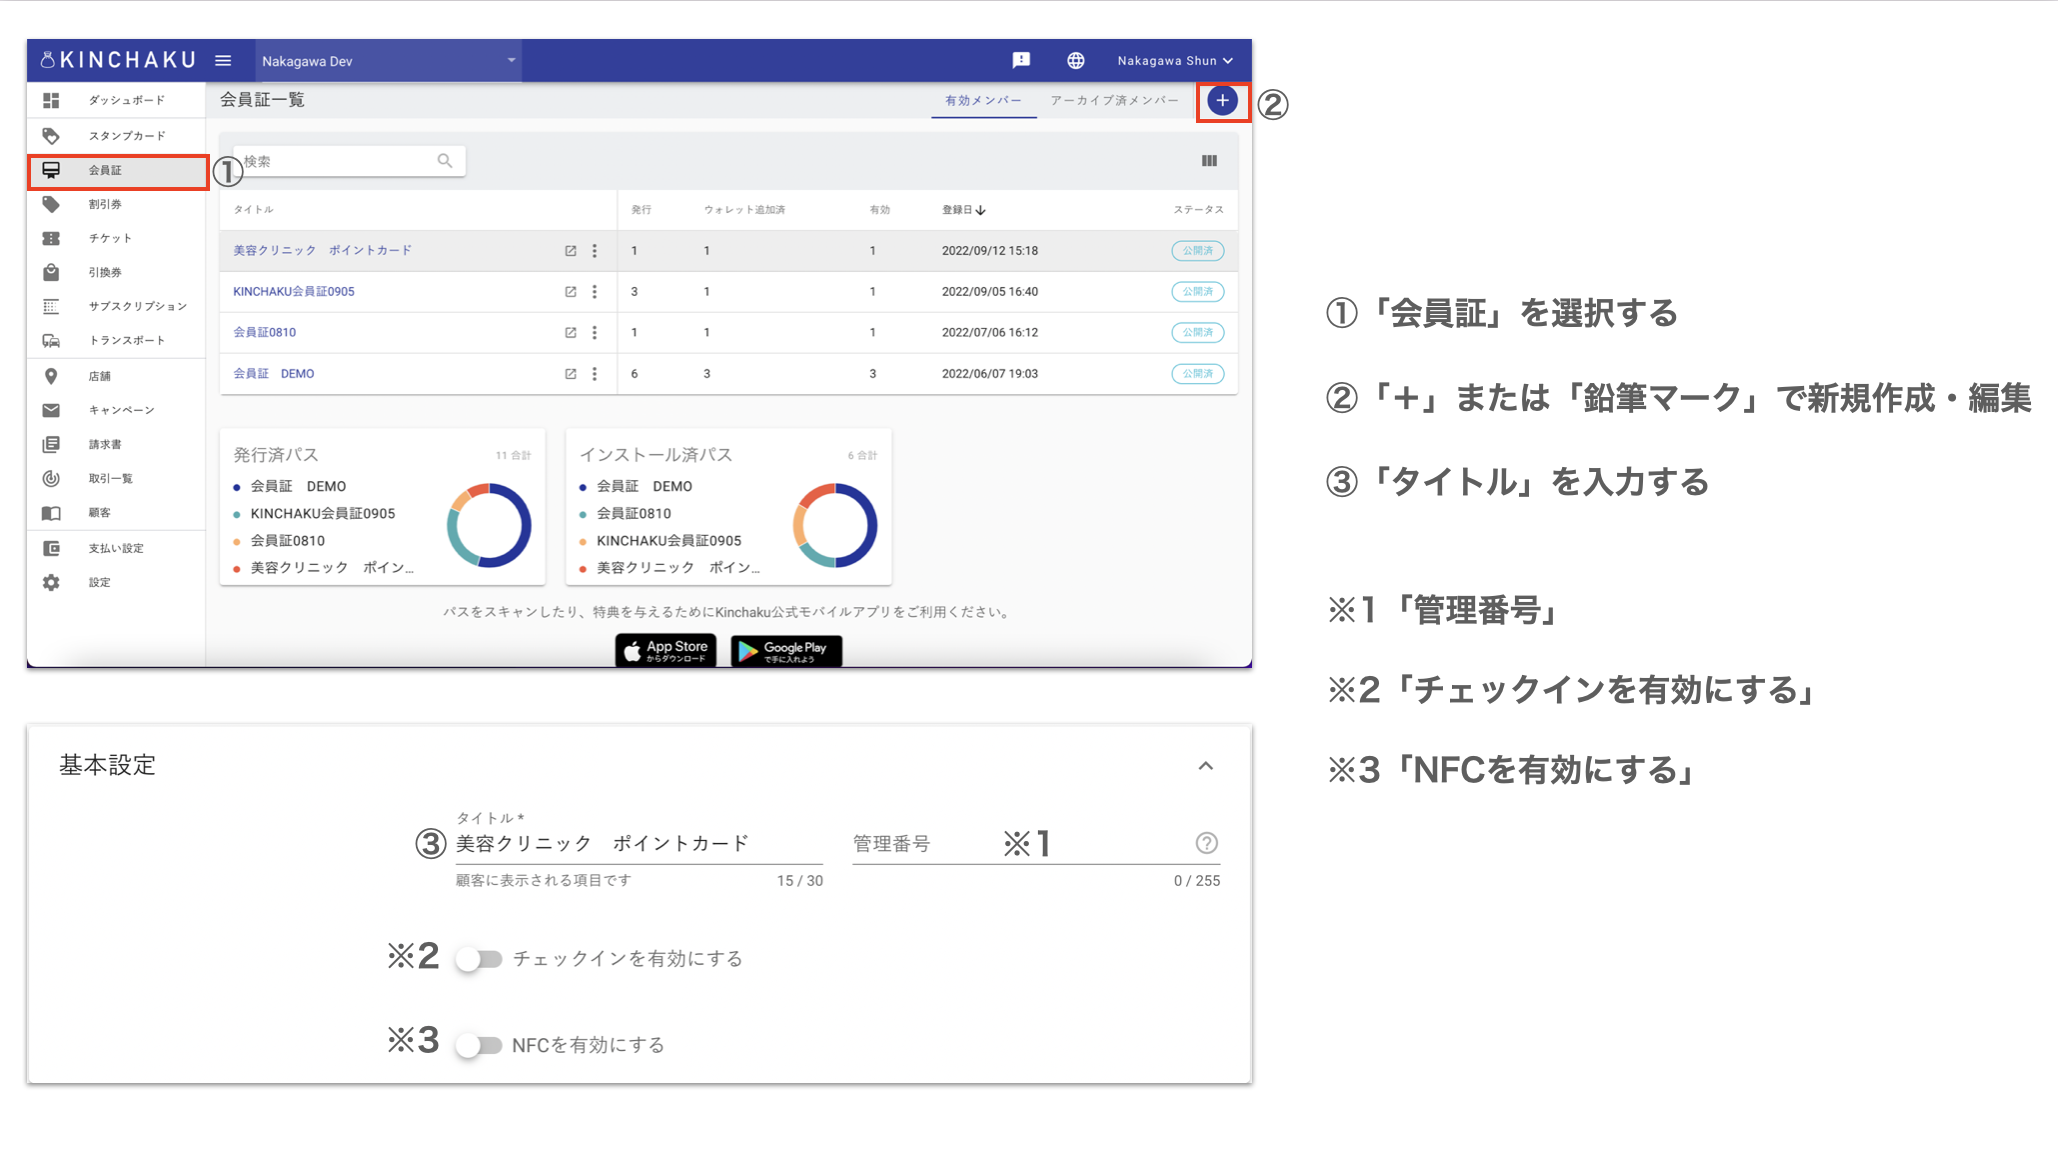Click the feedback message icon in header
The width and height of the screenshot is (2058, 1158).
[x=1021, y=61]
